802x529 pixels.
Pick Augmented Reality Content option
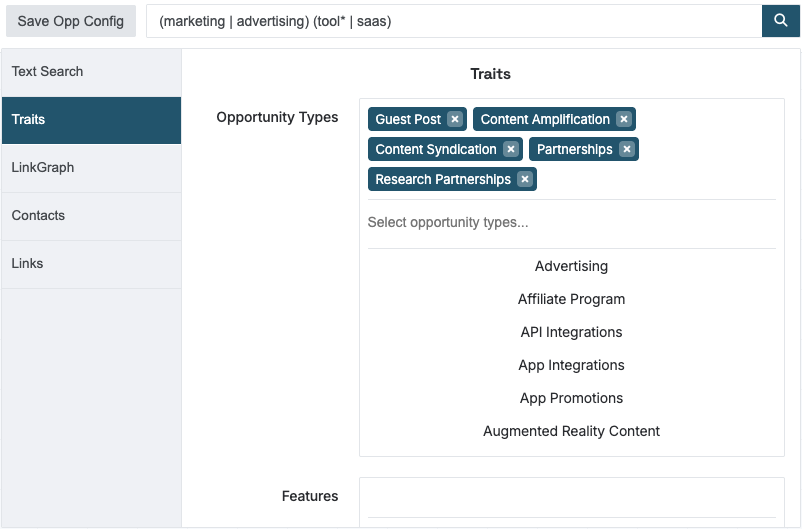pos(571,431)
